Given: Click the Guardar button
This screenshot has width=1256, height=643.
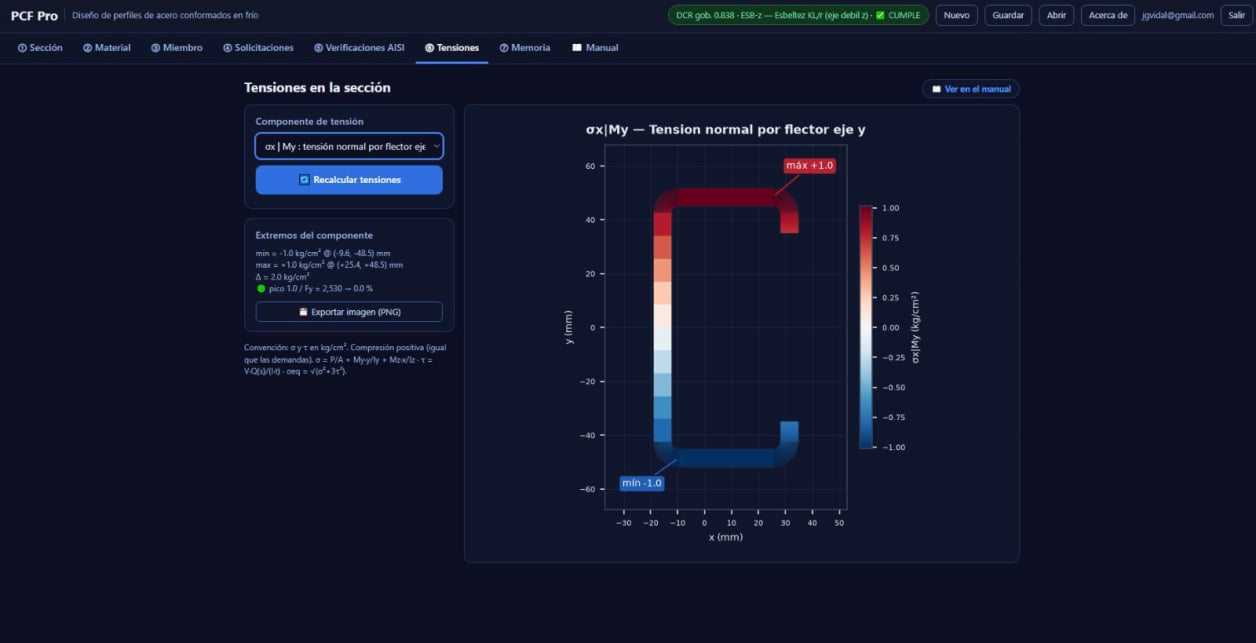Looking at the screenshot, I should pos(1008,15).
